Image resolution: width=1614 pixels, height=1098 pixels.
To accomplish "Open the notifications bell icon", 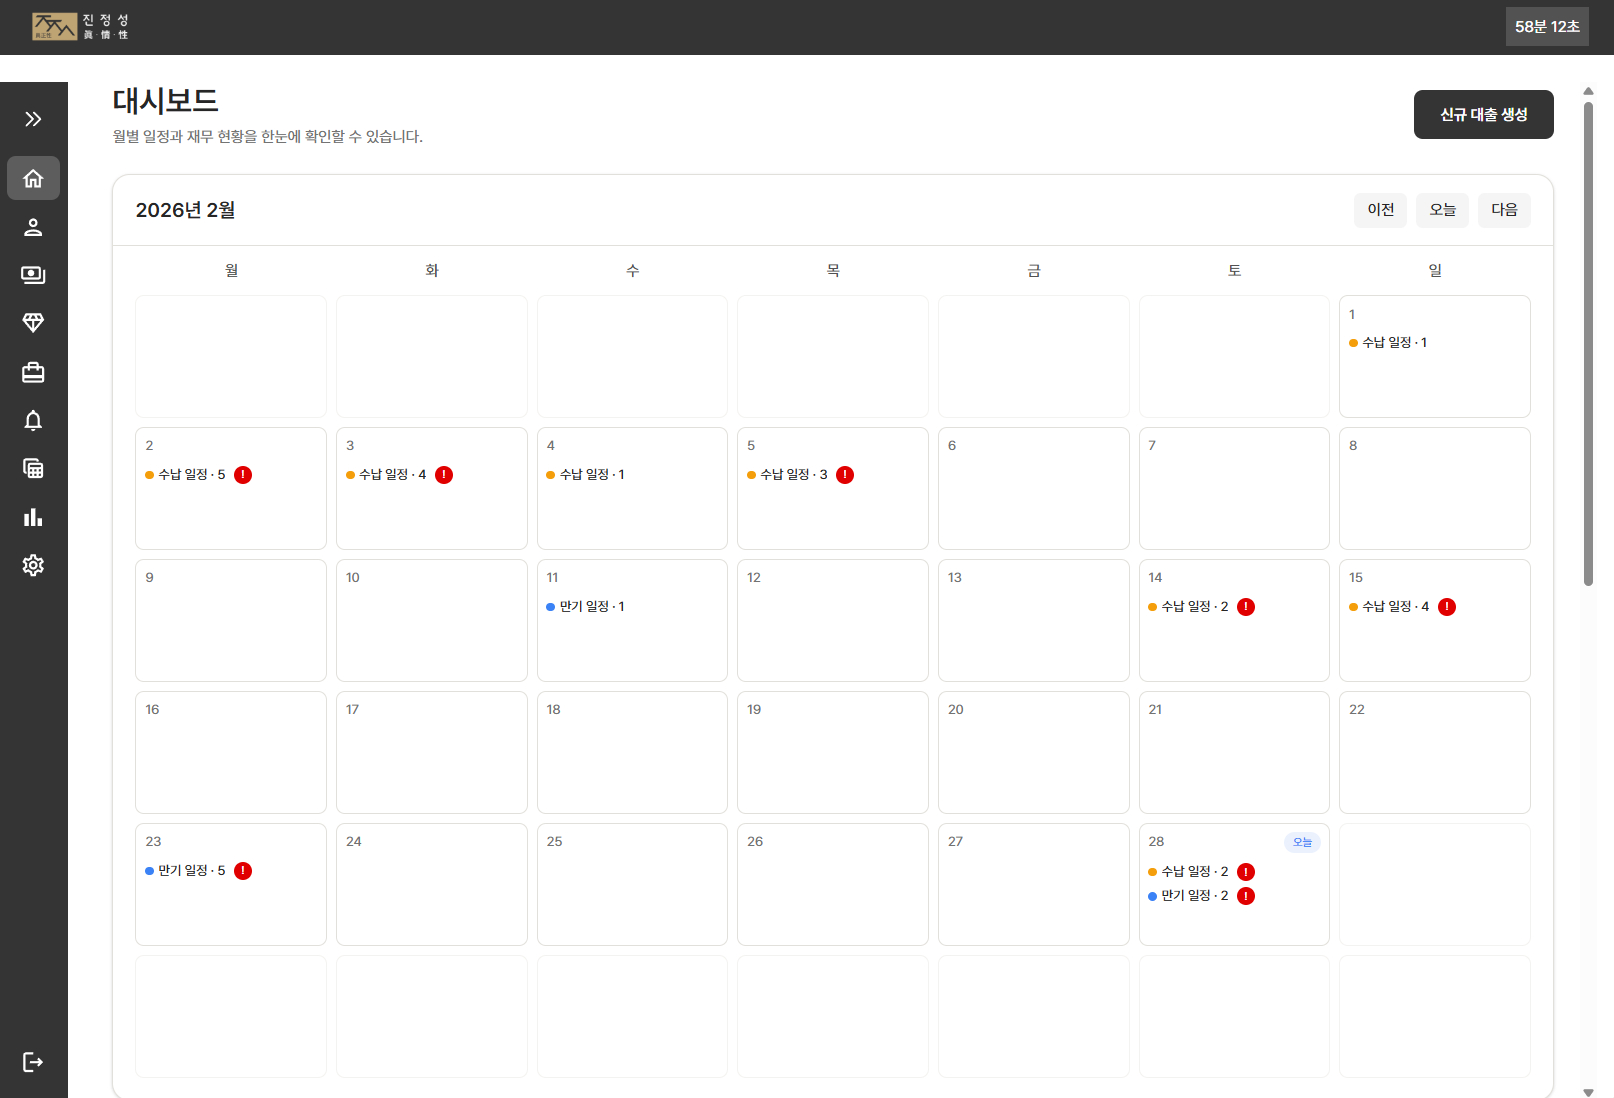I will (33, 420).
